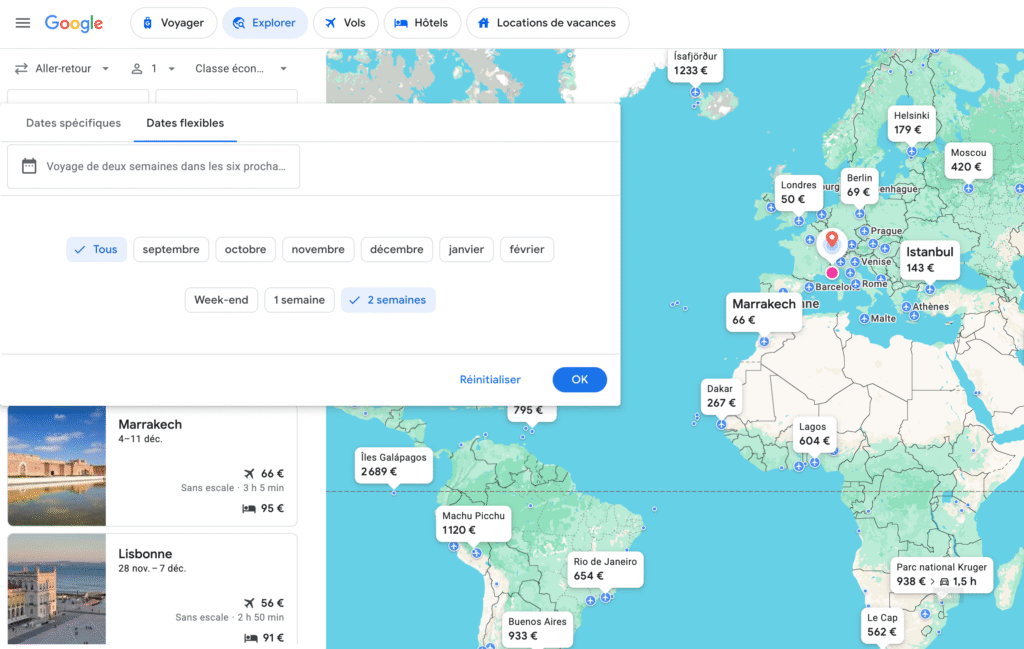Screen dimensions: 1024x649
Task: Click the Barcelone airport marker
Action: [x=809, y=287]
